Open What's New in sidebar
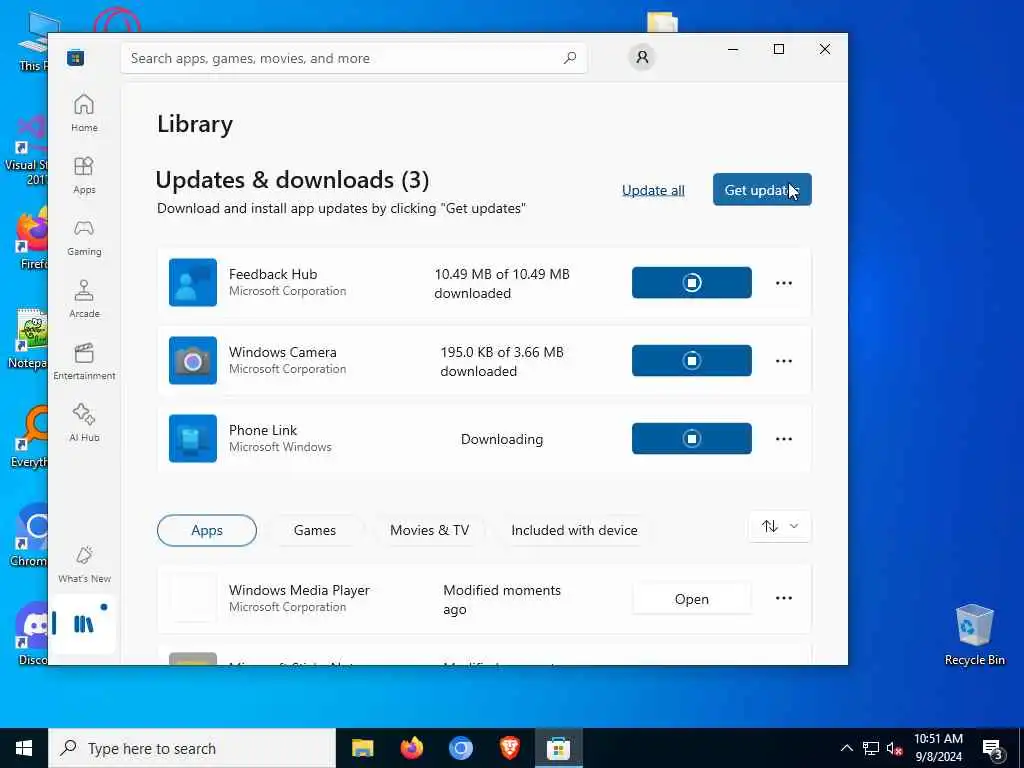The image size is (1024, 768). pos(84,564)
